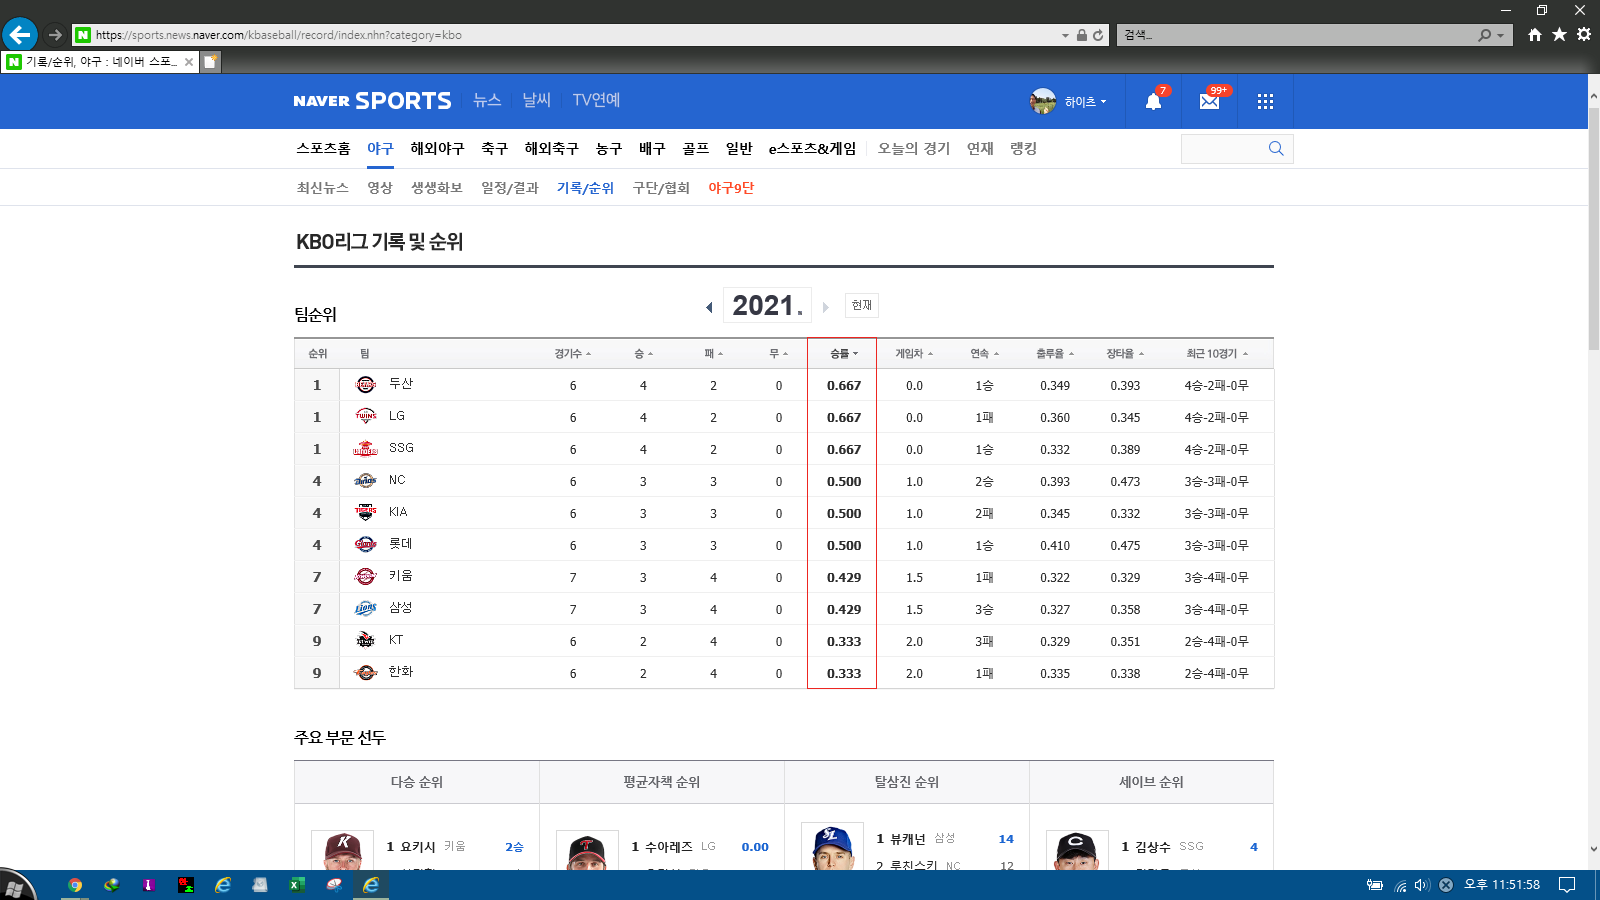The height and width of the screenshot is (900, 1600).
Task: Sort table by 최근 10경기 column header
Action: pos(1217,353)
